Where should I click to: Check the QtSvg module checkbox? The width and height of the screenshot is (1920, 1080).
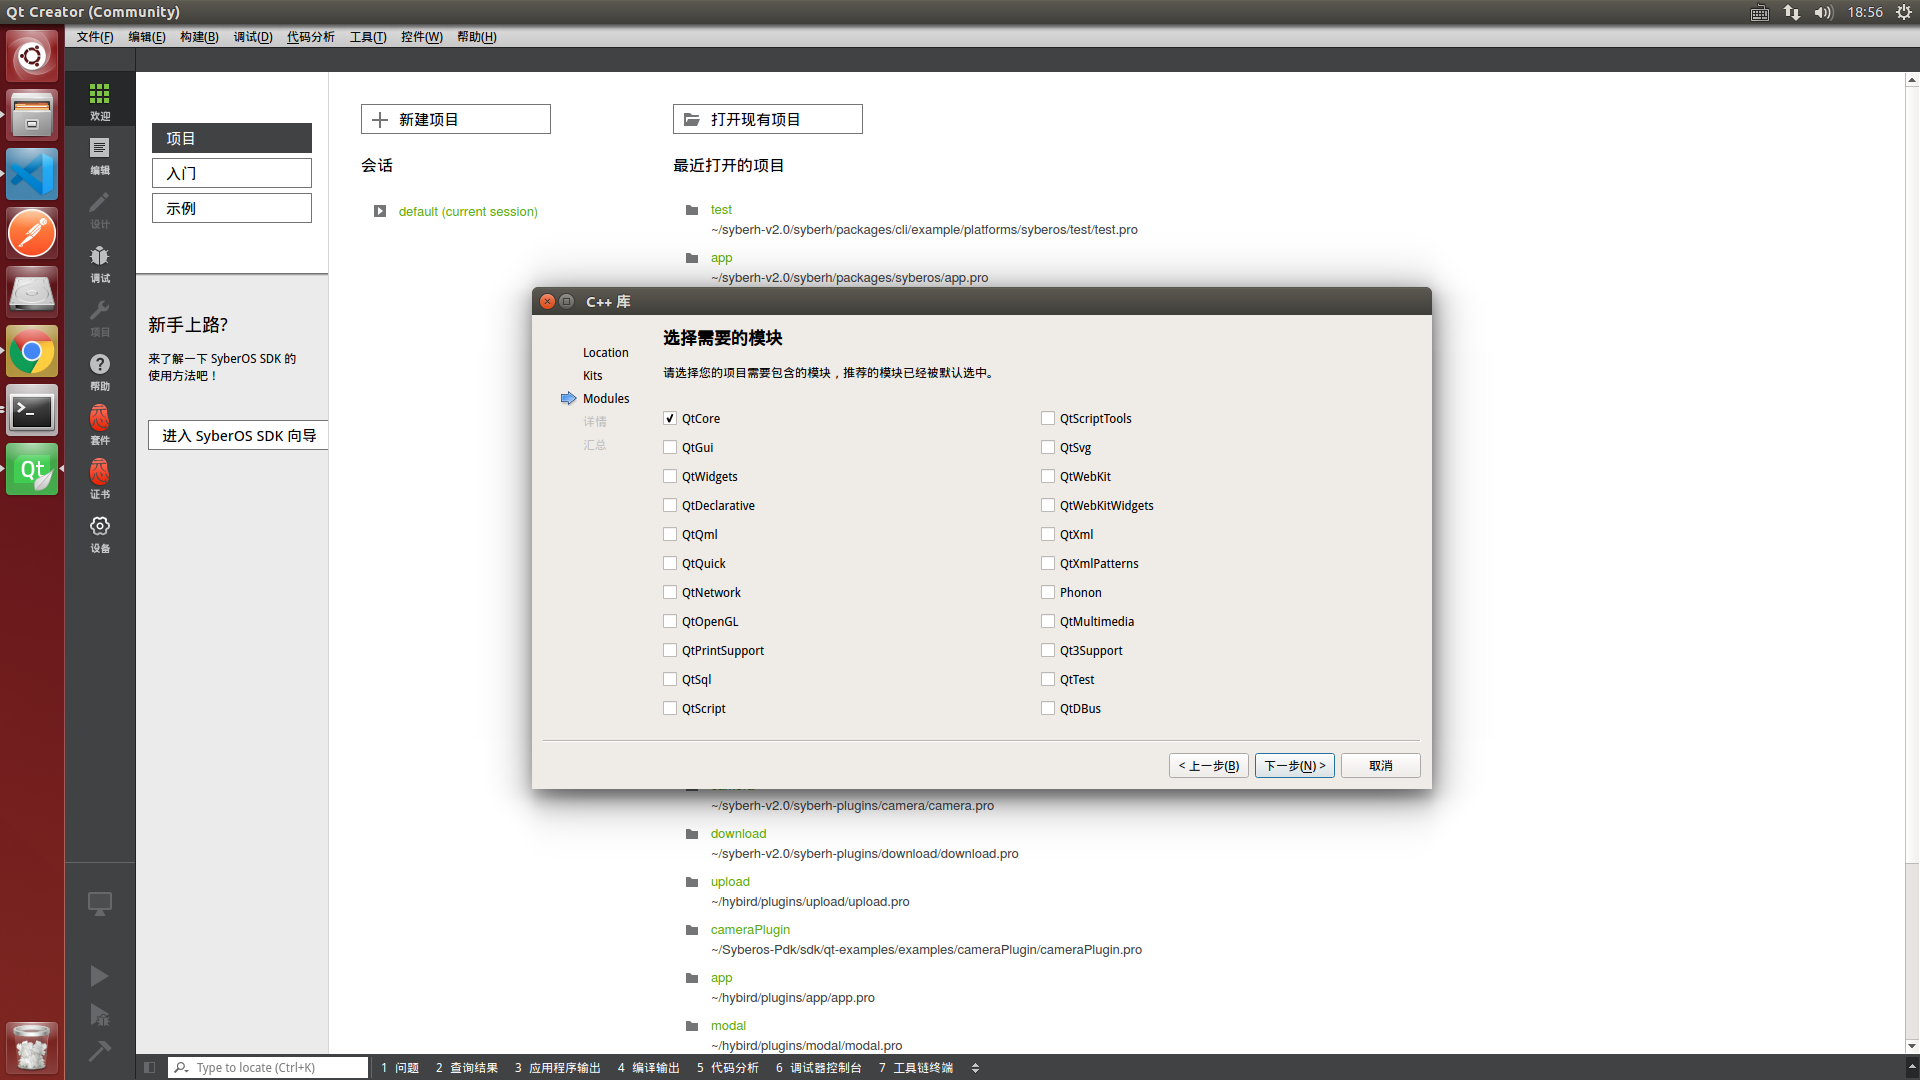click(x=1048, y=447)
